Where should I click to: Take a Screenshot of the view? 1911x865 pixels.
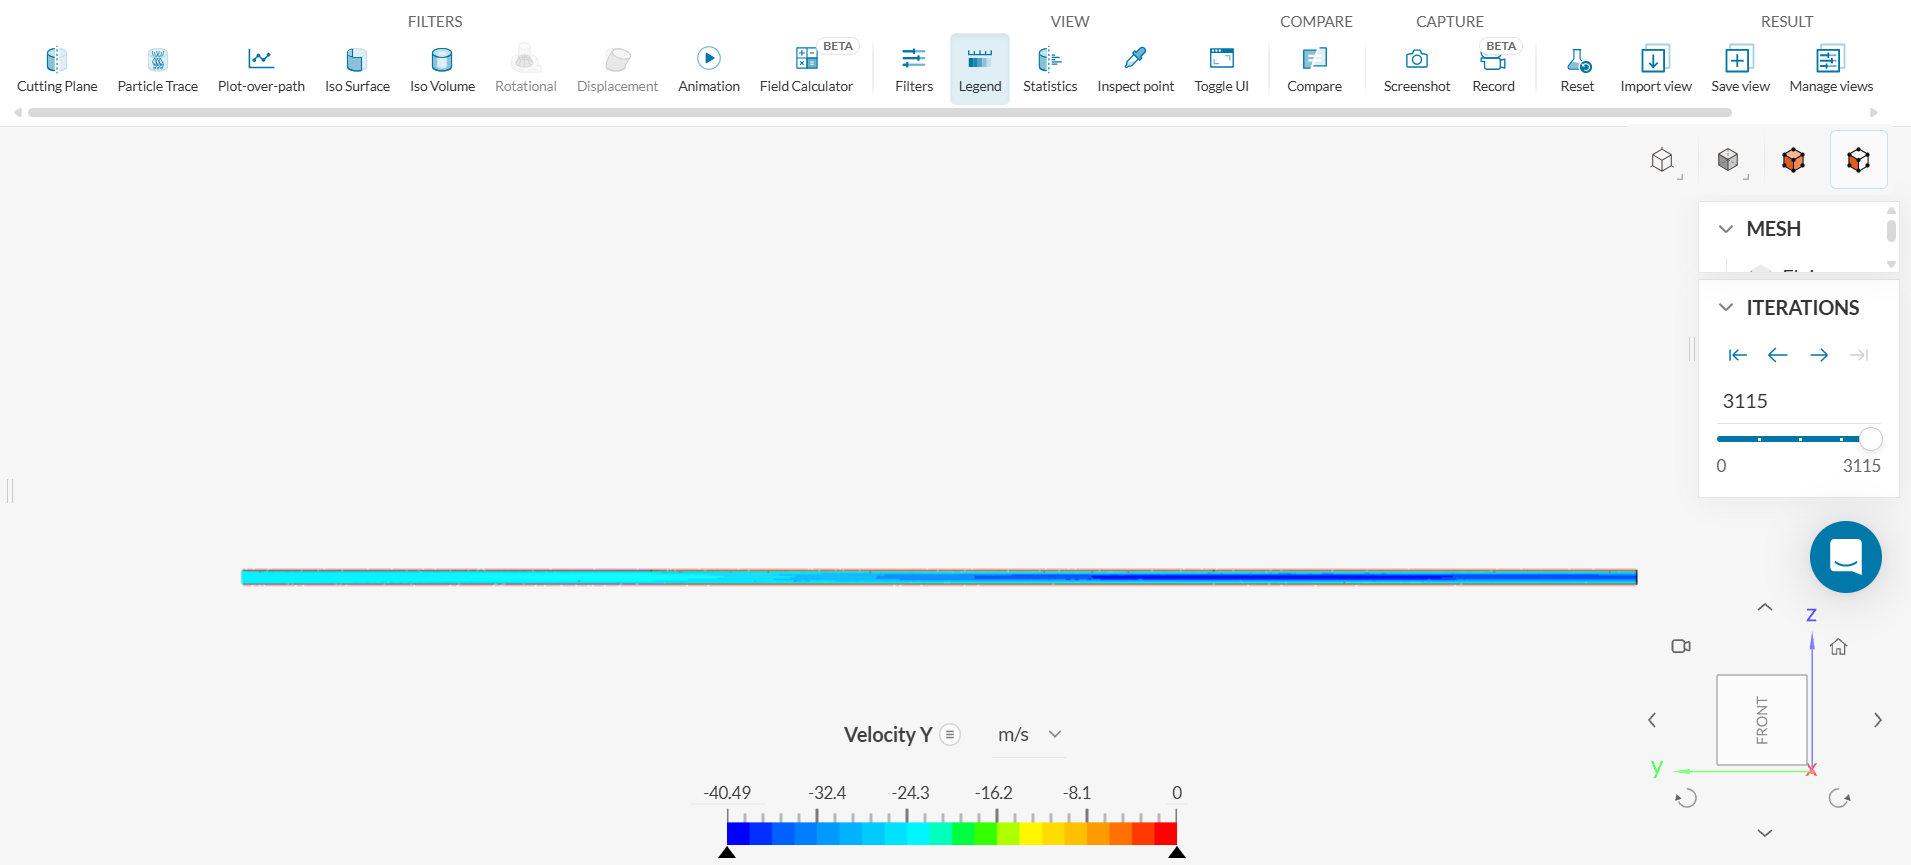tap(1417, 70)
